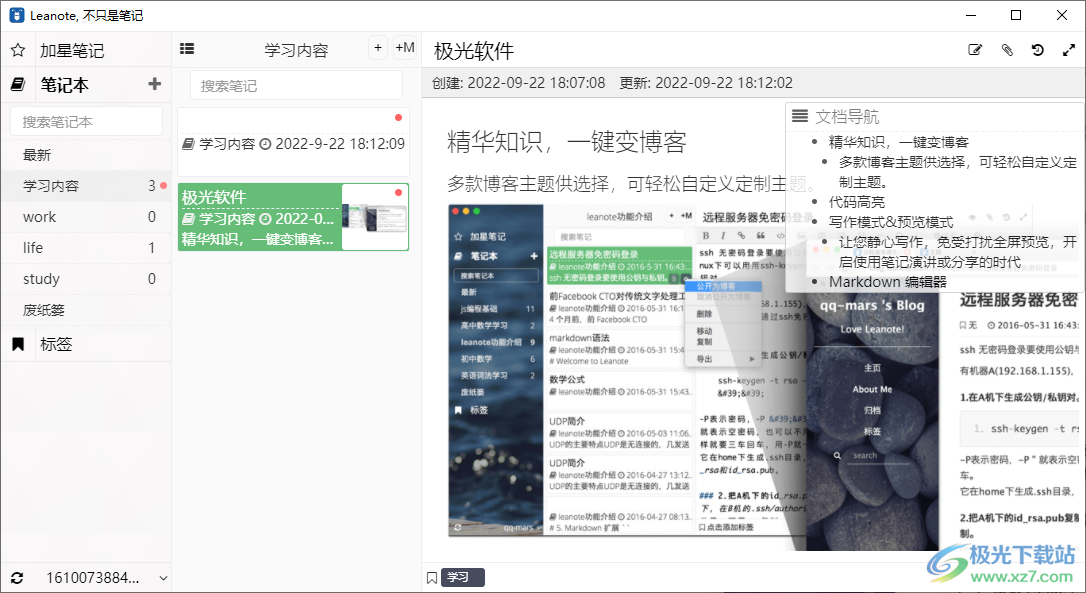Open the starred notes section

pos(18,50)
